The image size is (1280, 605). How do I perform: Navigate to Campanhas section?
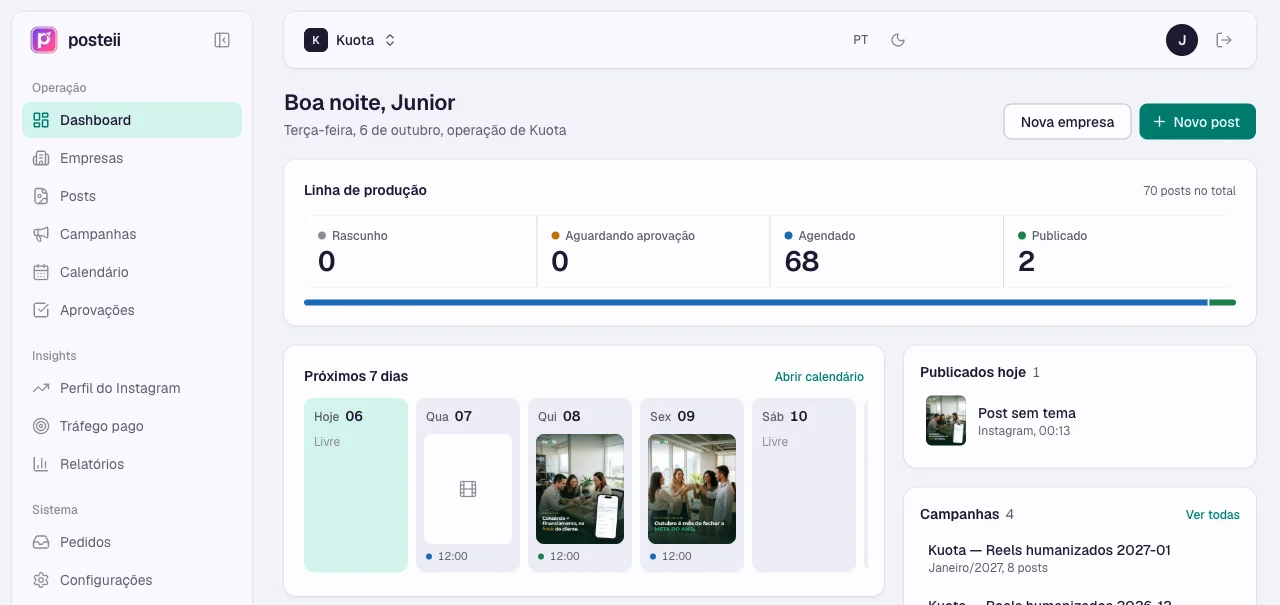[x=132, y=234]
